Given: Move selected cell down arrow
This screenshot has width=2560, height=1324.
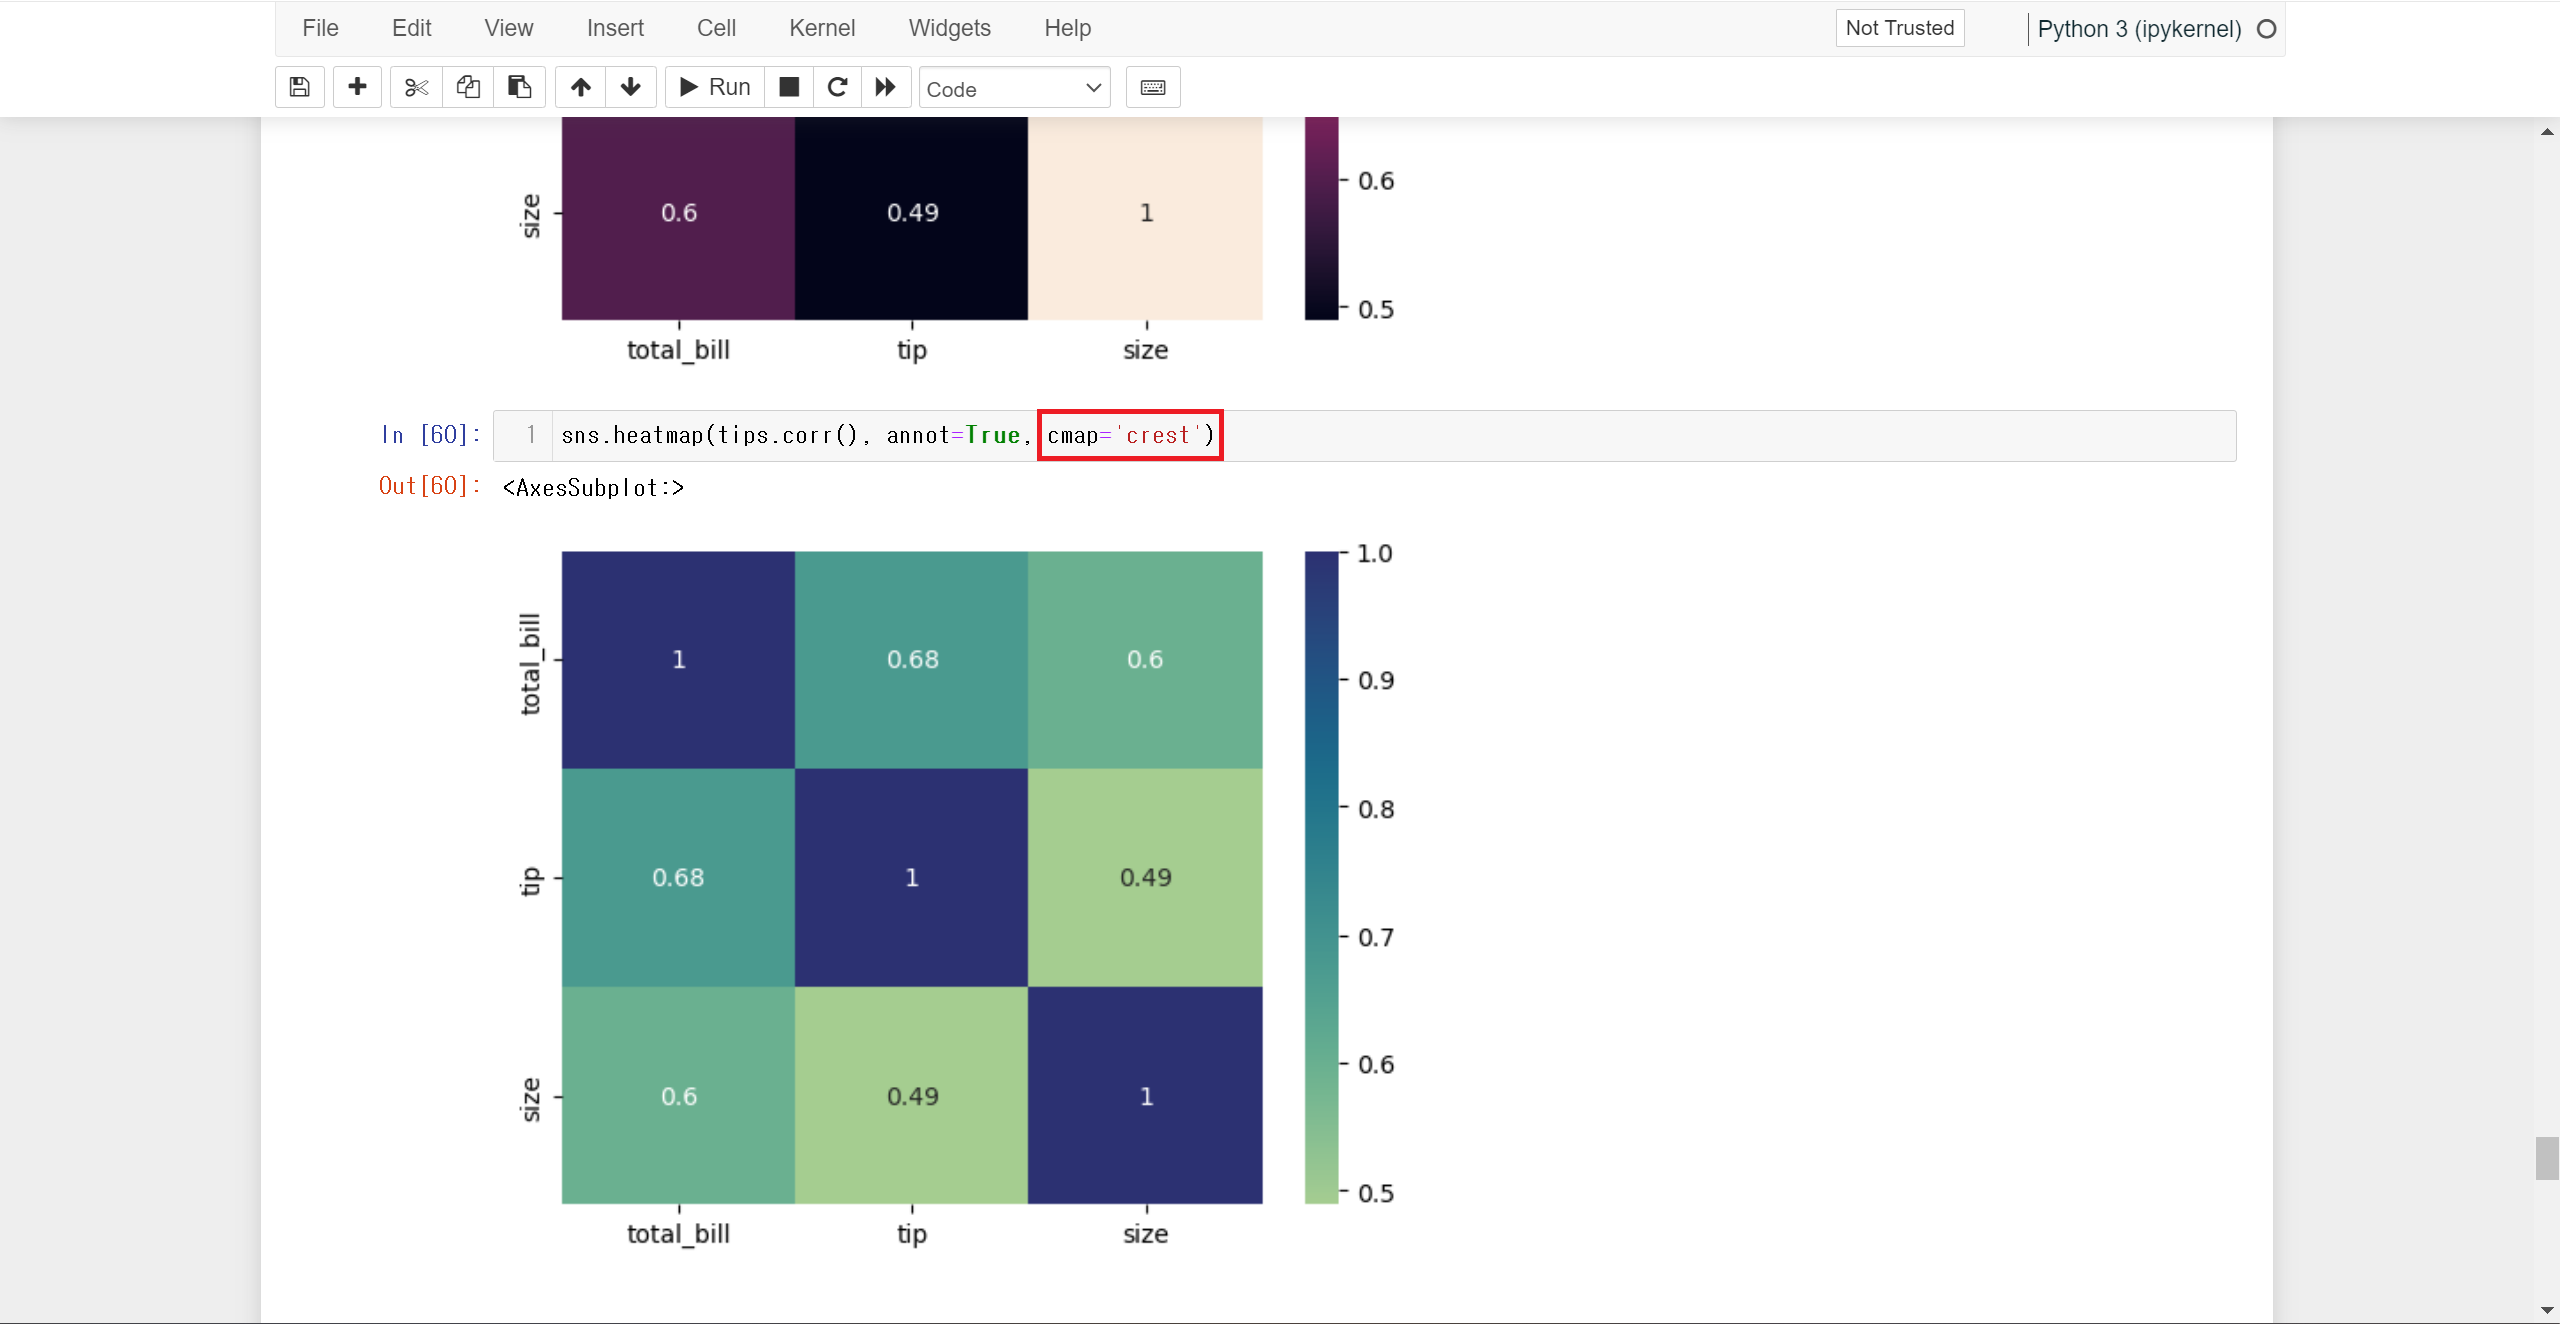Looking at the screenshot, I should pos(631,87).
